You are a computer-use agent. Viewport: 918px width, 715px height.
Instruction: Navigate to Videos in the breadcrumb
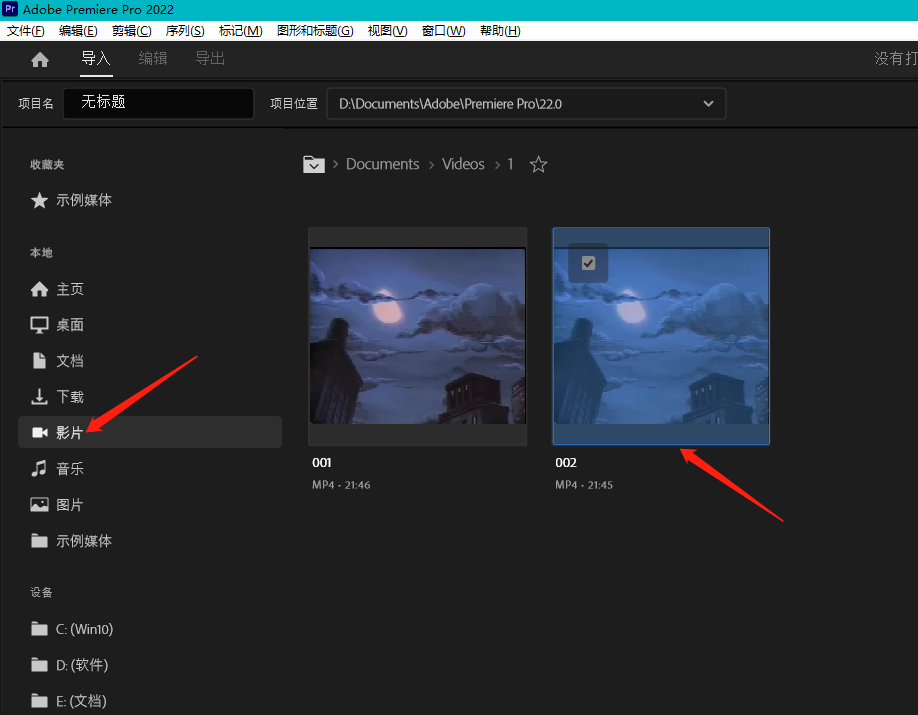pos(463,164)
